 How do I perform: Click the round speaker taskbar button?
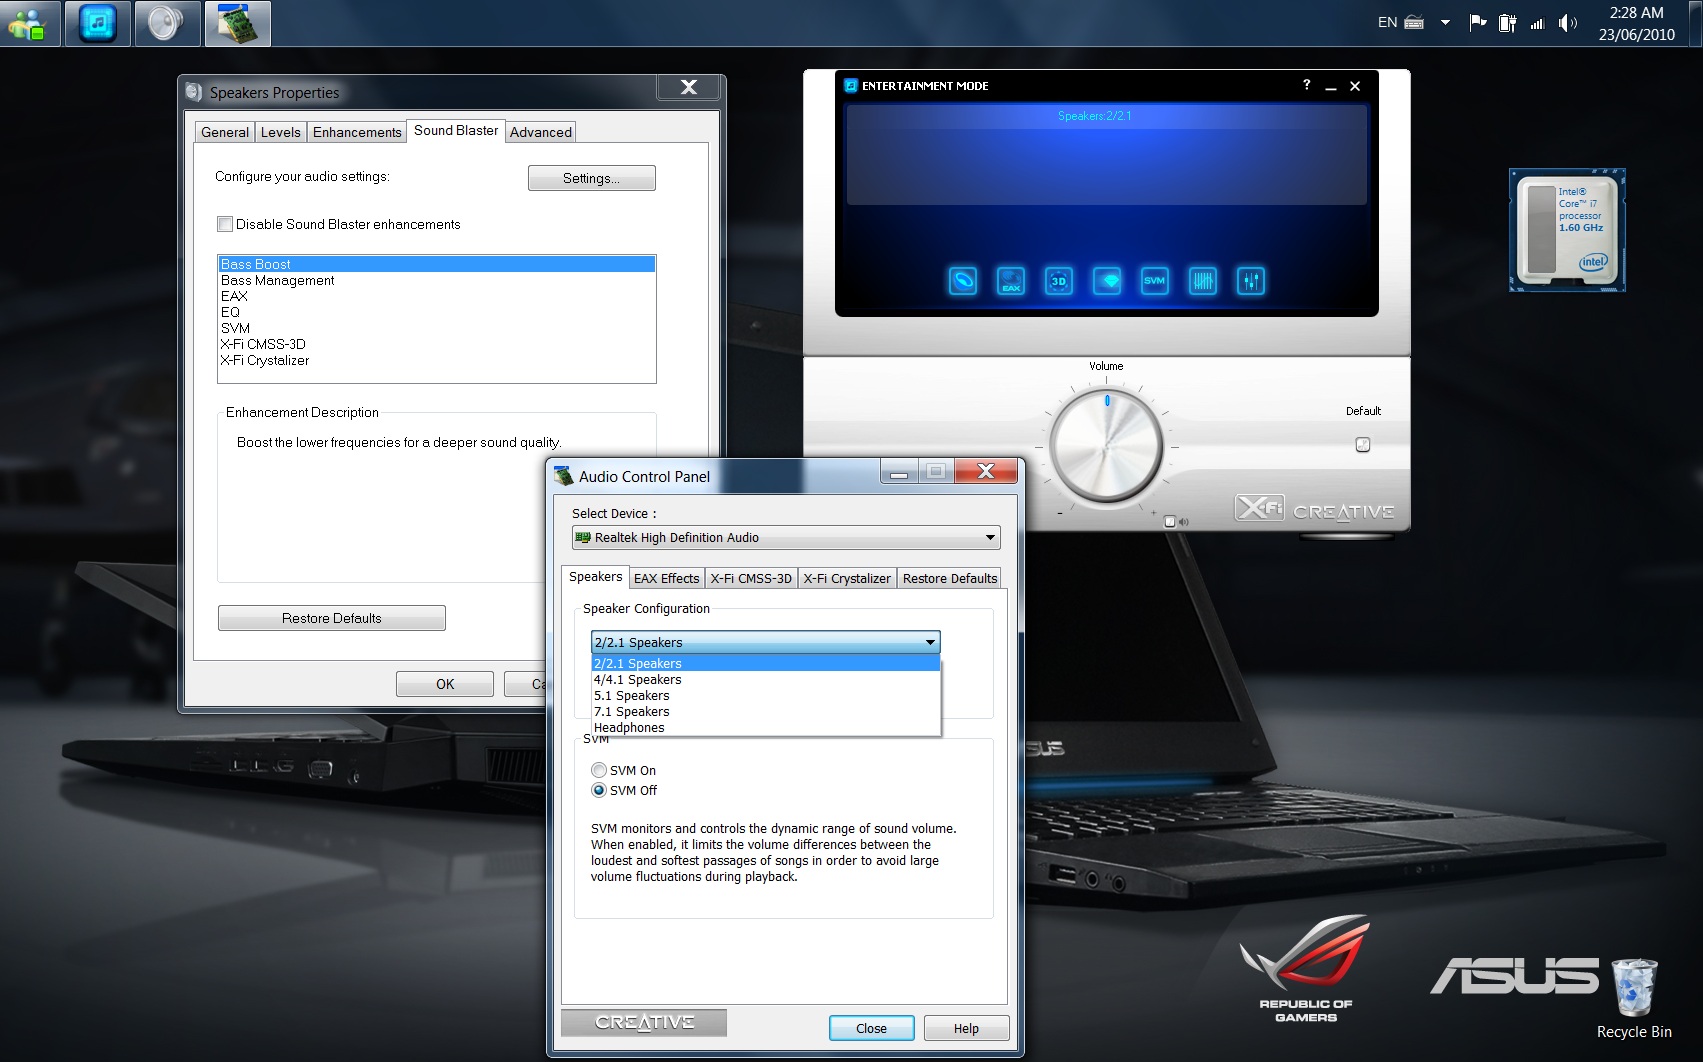[166, 23]
